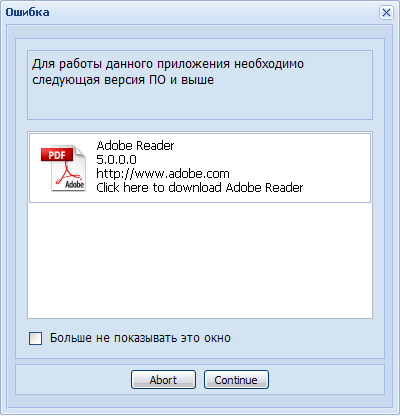The image size is (400, 416).
Task: Click the Abort button
Action: pyautogui.click(x=163, y=380)
